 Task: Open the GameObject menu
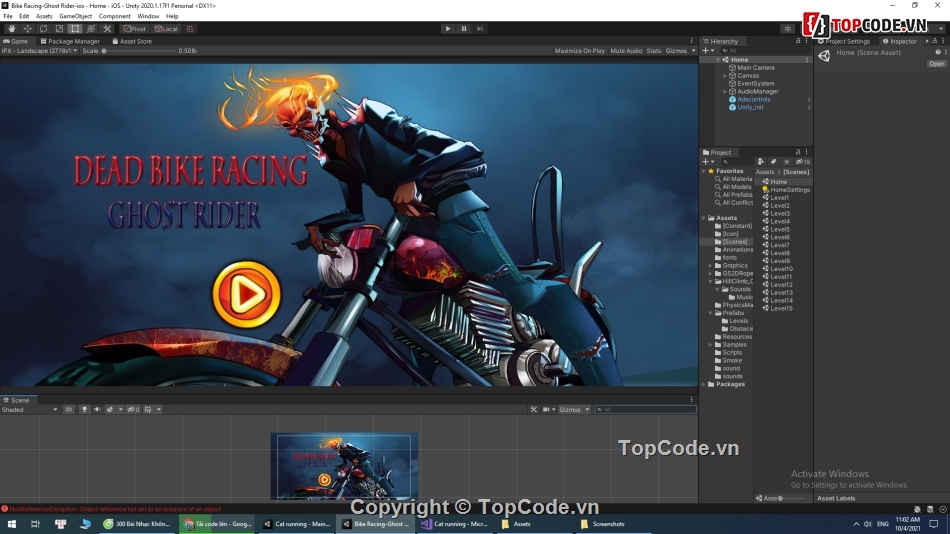tap(75, 16)
